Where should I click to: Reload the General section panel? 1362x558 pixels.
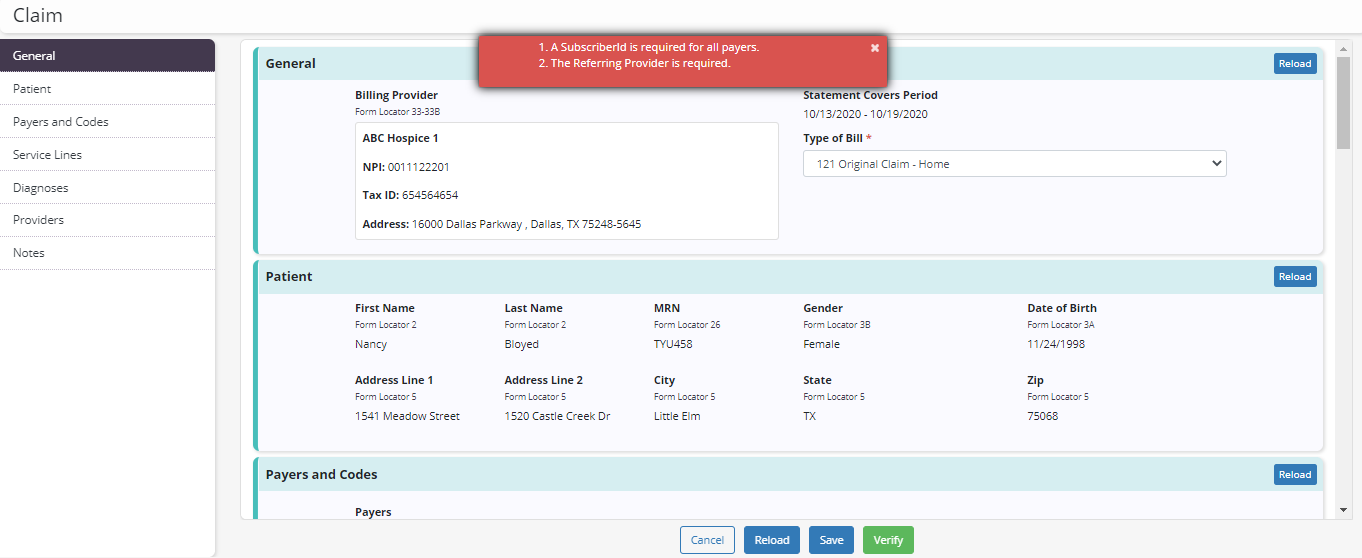click(1294, 64)
